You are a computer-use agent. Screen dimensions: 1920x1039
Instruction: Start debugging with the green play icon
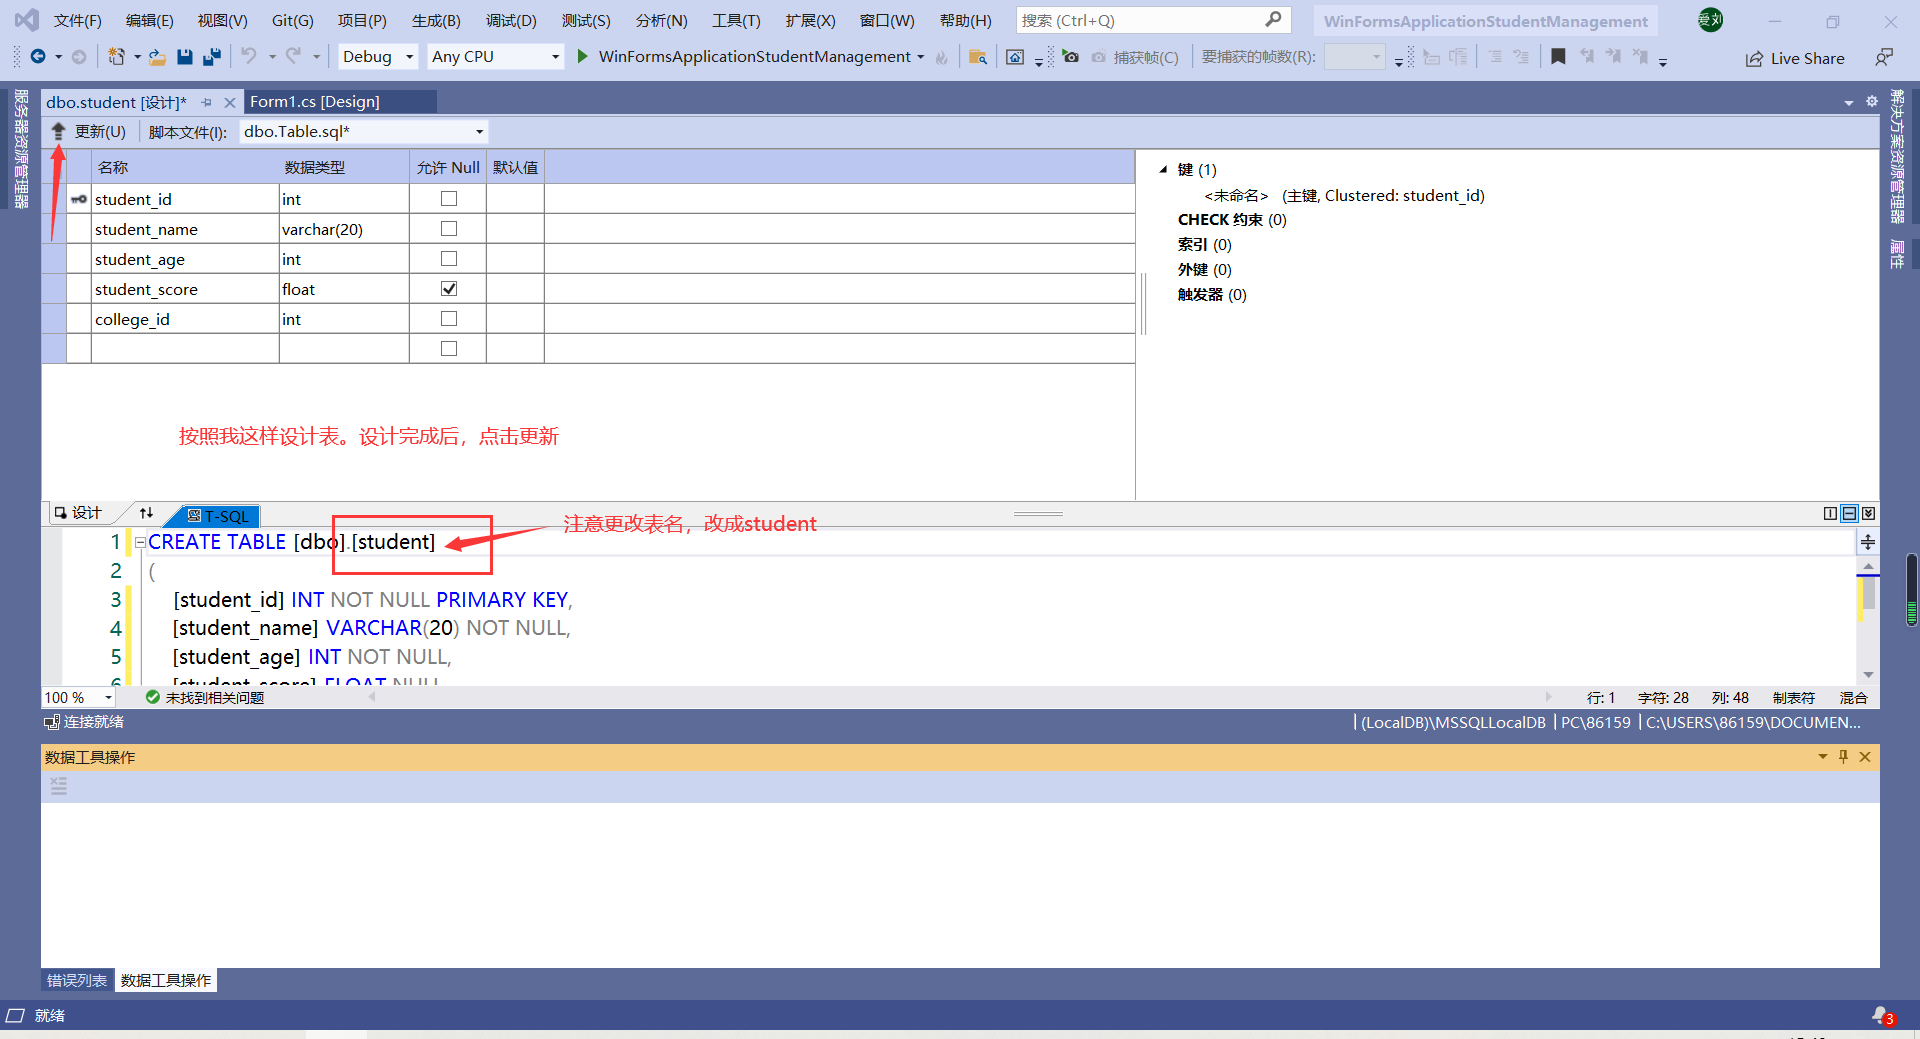583,57
